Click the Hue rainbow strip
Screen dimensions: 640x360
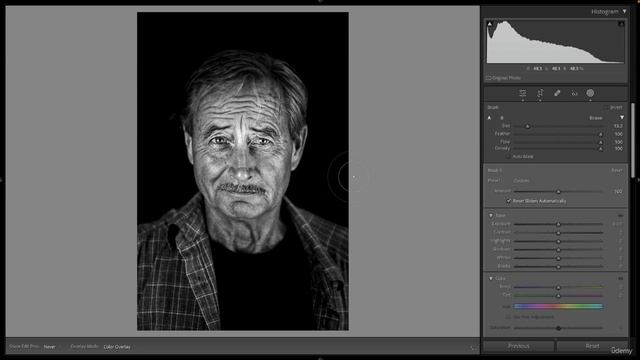[558, 306]
